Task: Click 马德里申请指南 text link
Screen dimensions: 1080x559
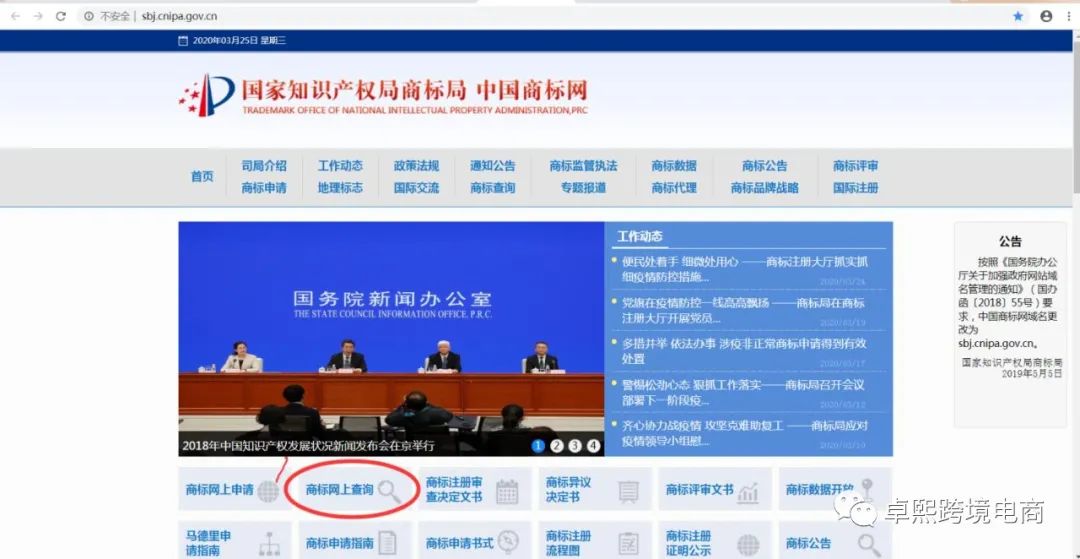Action: (208, 543)
